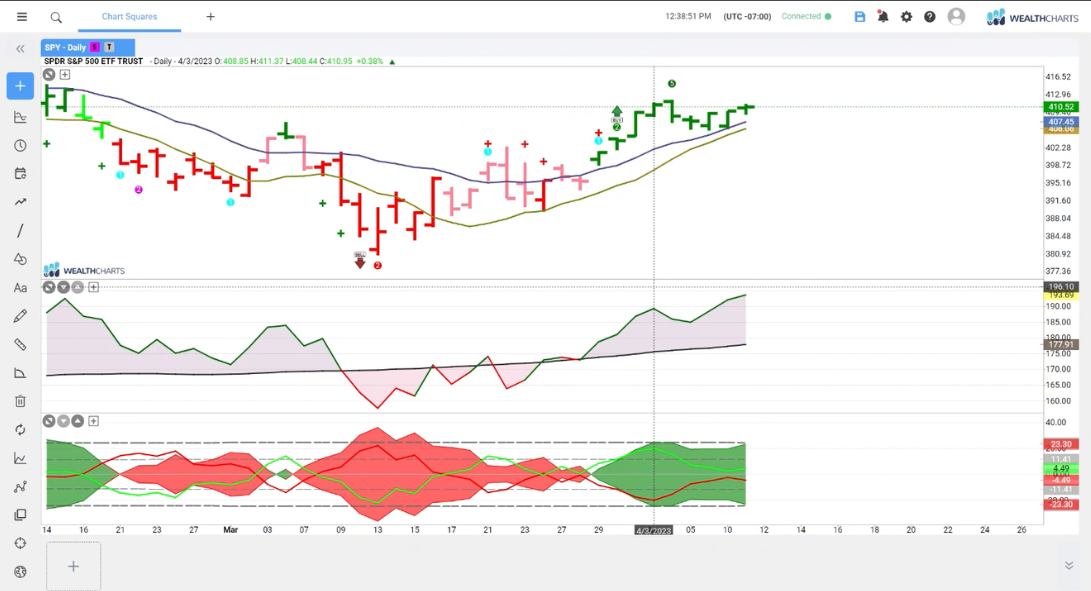
Task: Select the angle measurement tool
Action: pyautogui.click(x=20, y=373)
